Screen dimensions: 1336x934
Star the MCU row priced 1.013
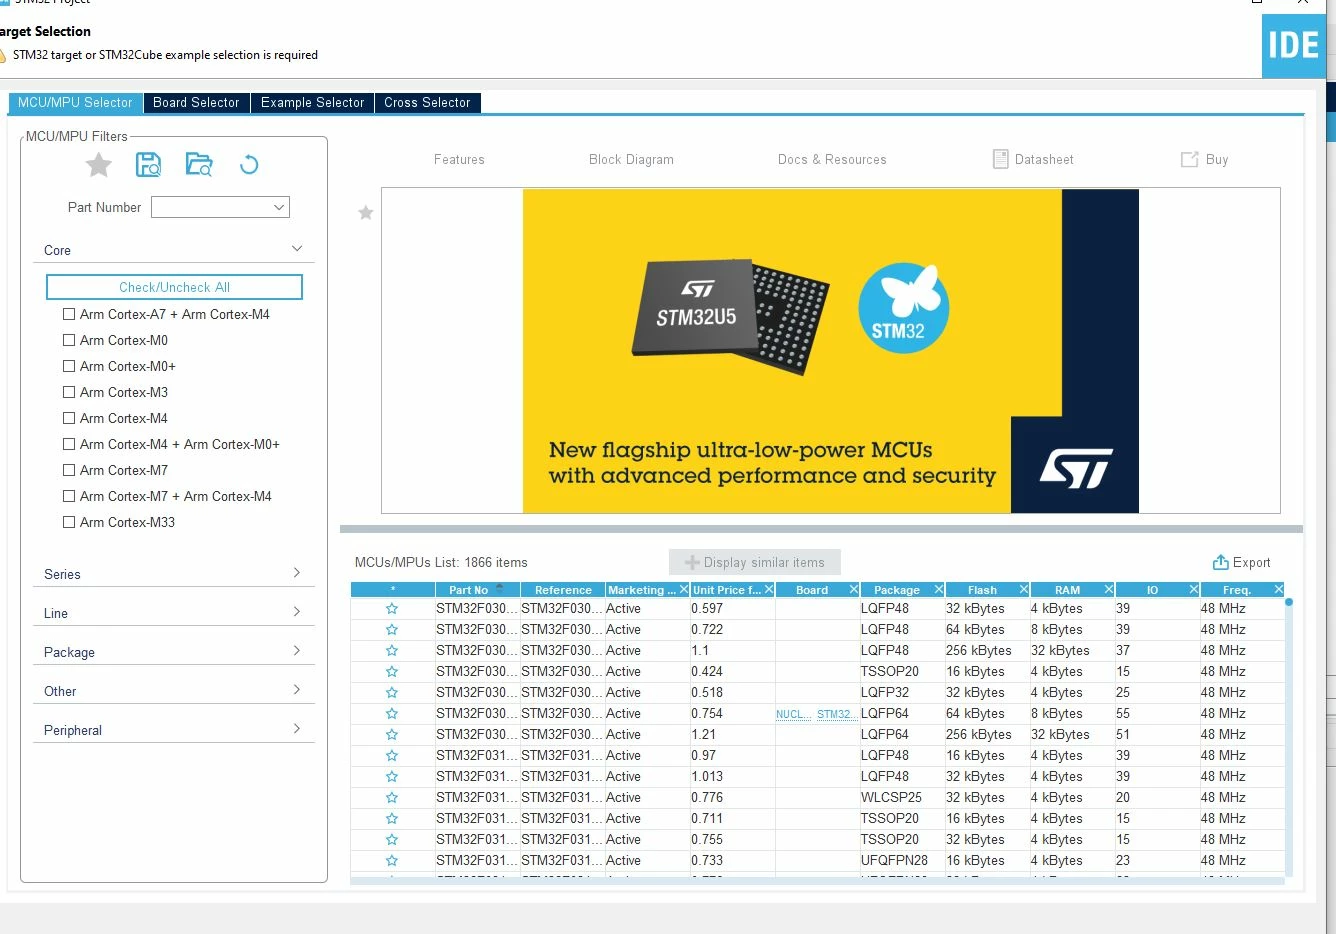click(392, 776)
